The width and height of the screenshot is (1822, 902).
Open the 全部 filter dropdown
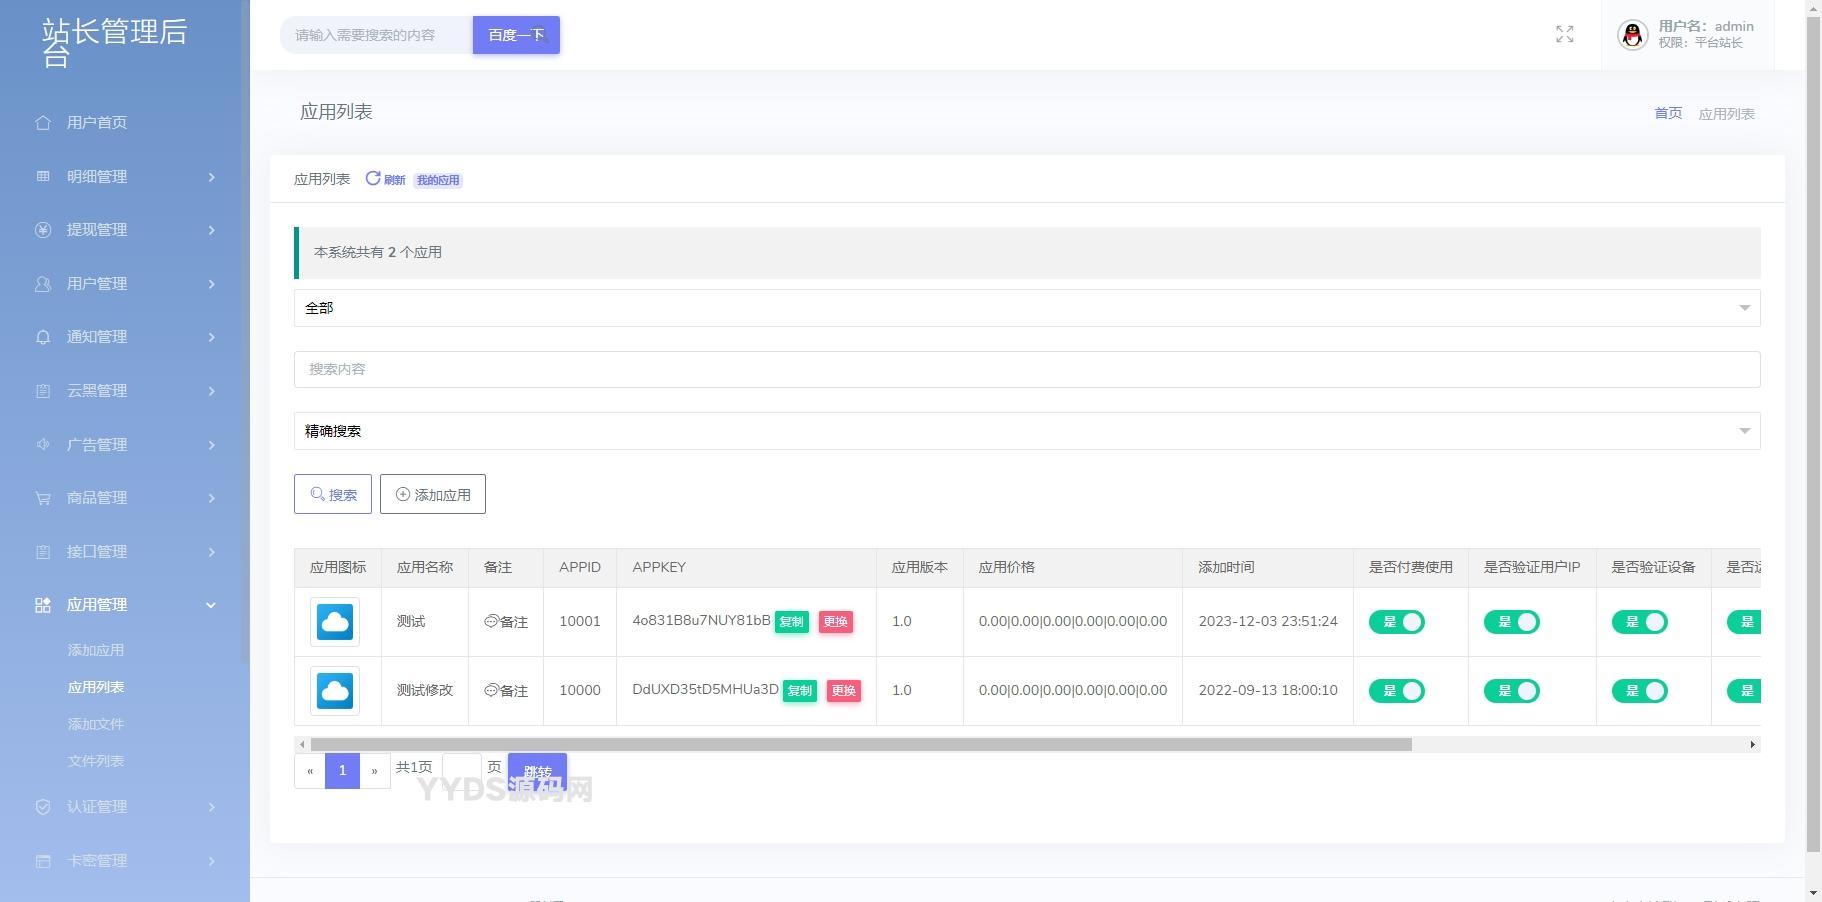(1026, 308)
